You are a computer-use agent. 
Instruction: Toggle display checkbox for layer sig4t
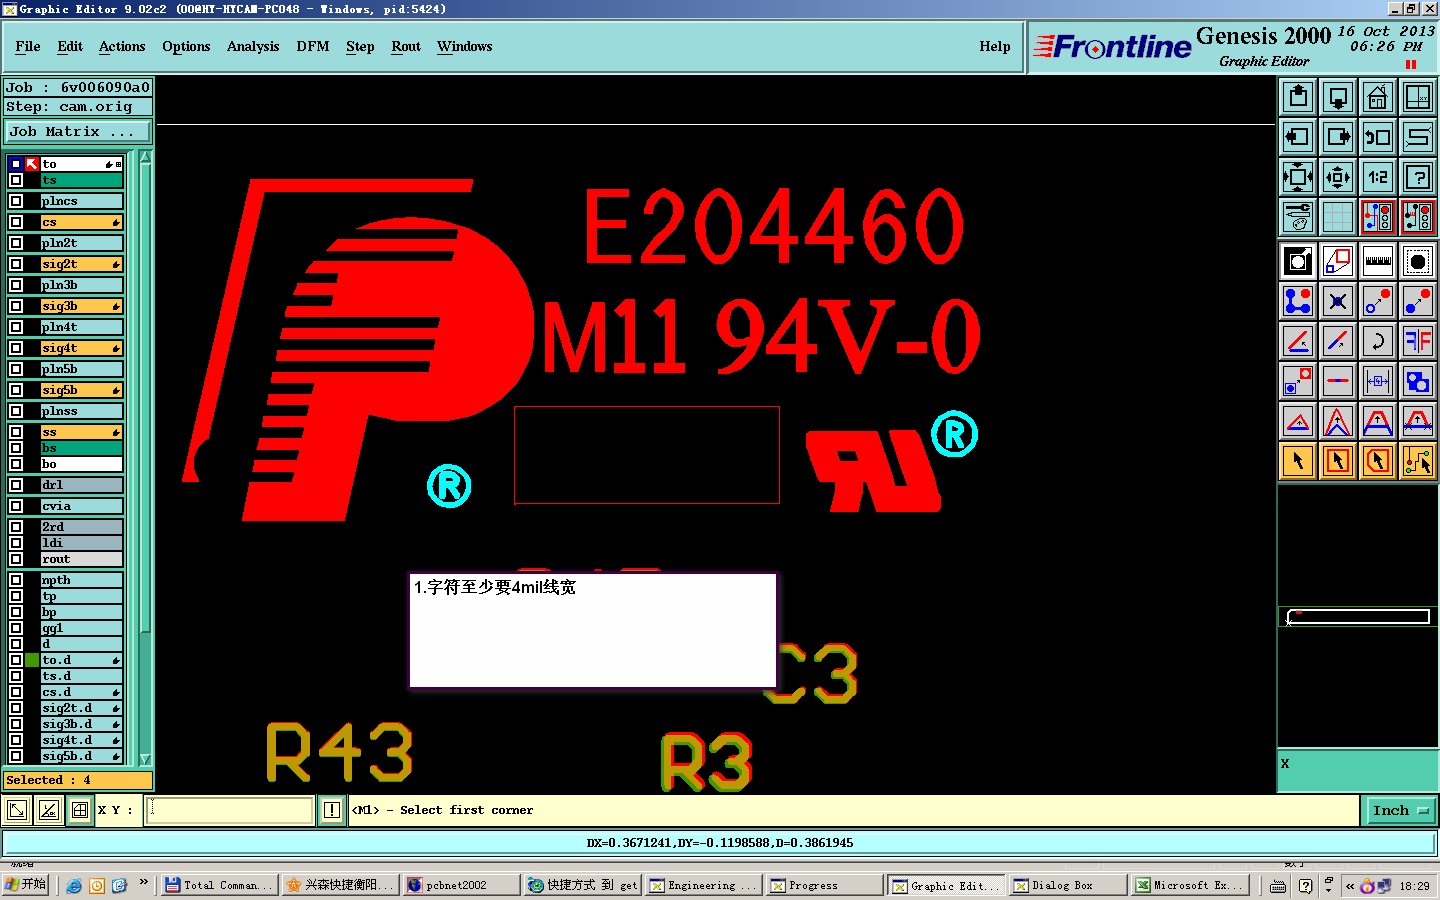coord(16,348)
